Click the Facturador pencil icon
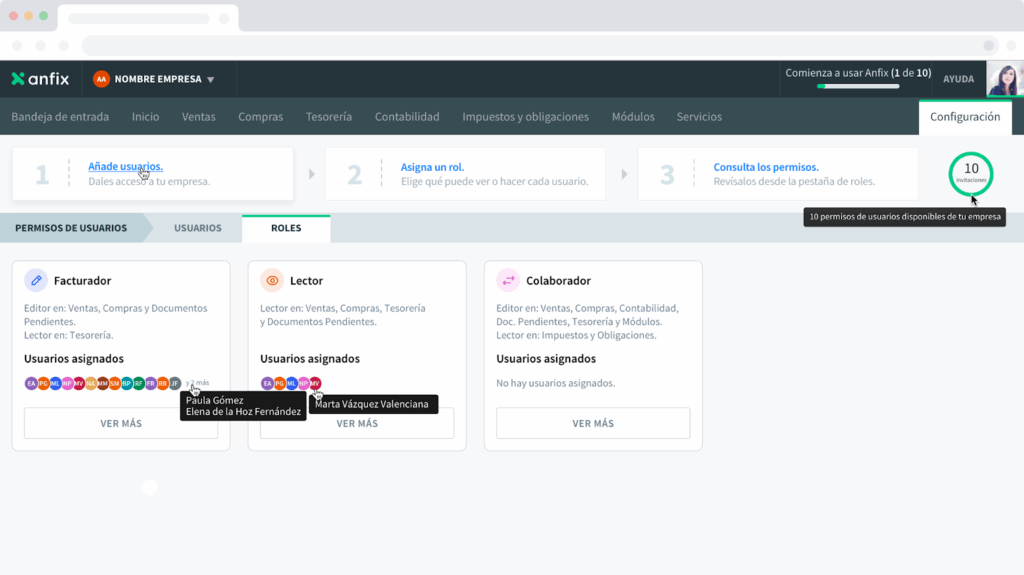This screenshot has height=575, width=1024. [36, 281]
